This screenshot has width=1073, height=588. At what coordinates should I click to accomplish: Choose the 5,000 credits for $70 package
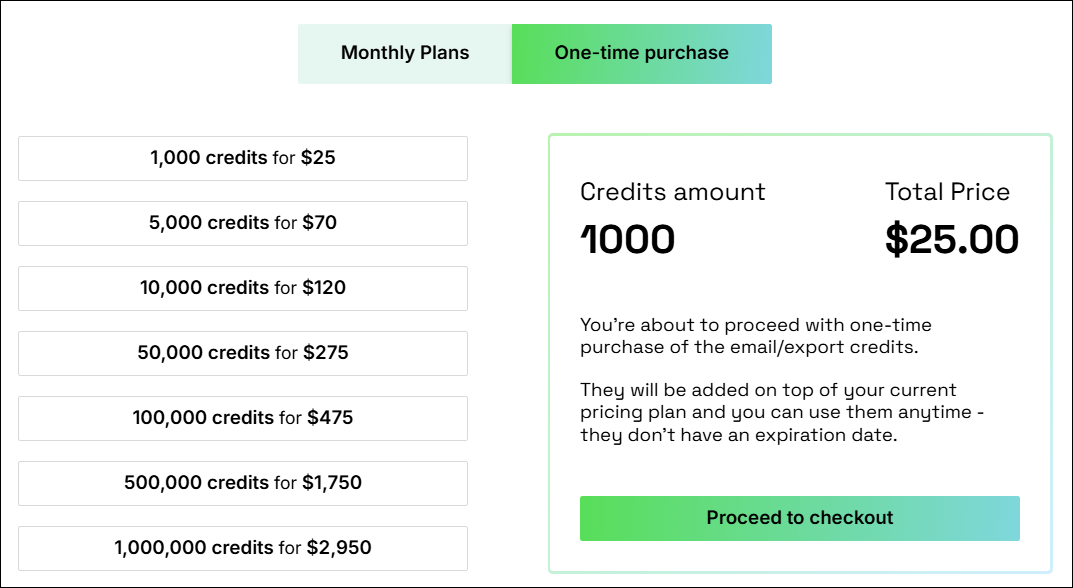[243, 223]
